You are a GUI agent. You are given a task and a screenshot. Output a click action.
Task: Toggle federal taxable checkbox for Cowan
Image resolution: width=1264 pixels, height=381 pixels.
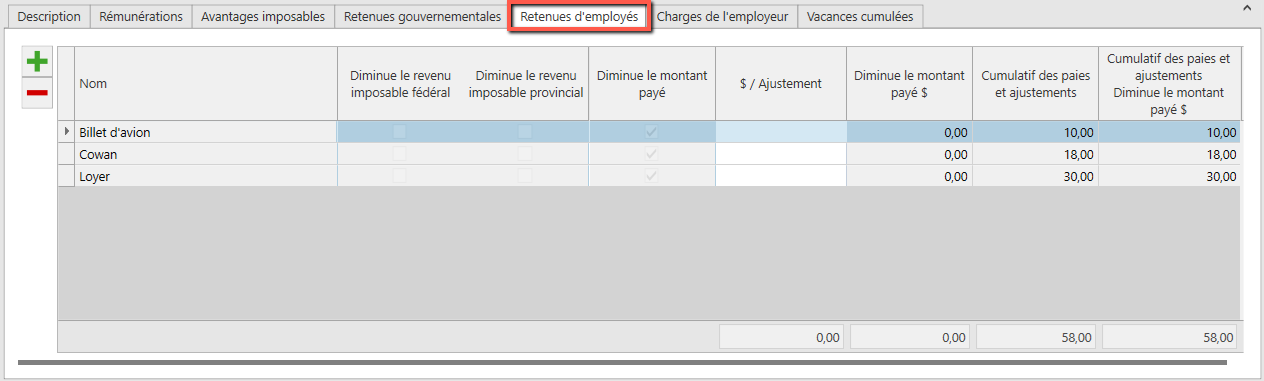400,154
